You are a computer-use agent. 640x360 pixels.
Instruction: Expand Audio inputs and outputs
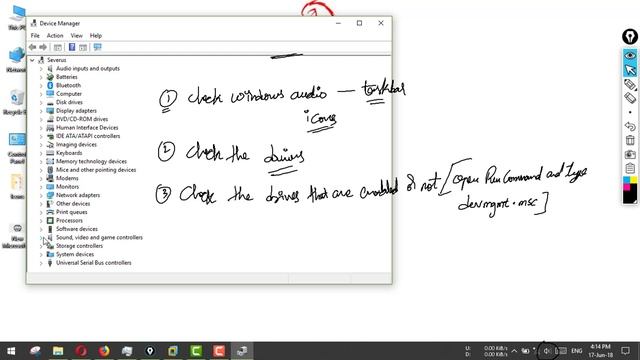(x=41, y=69)
